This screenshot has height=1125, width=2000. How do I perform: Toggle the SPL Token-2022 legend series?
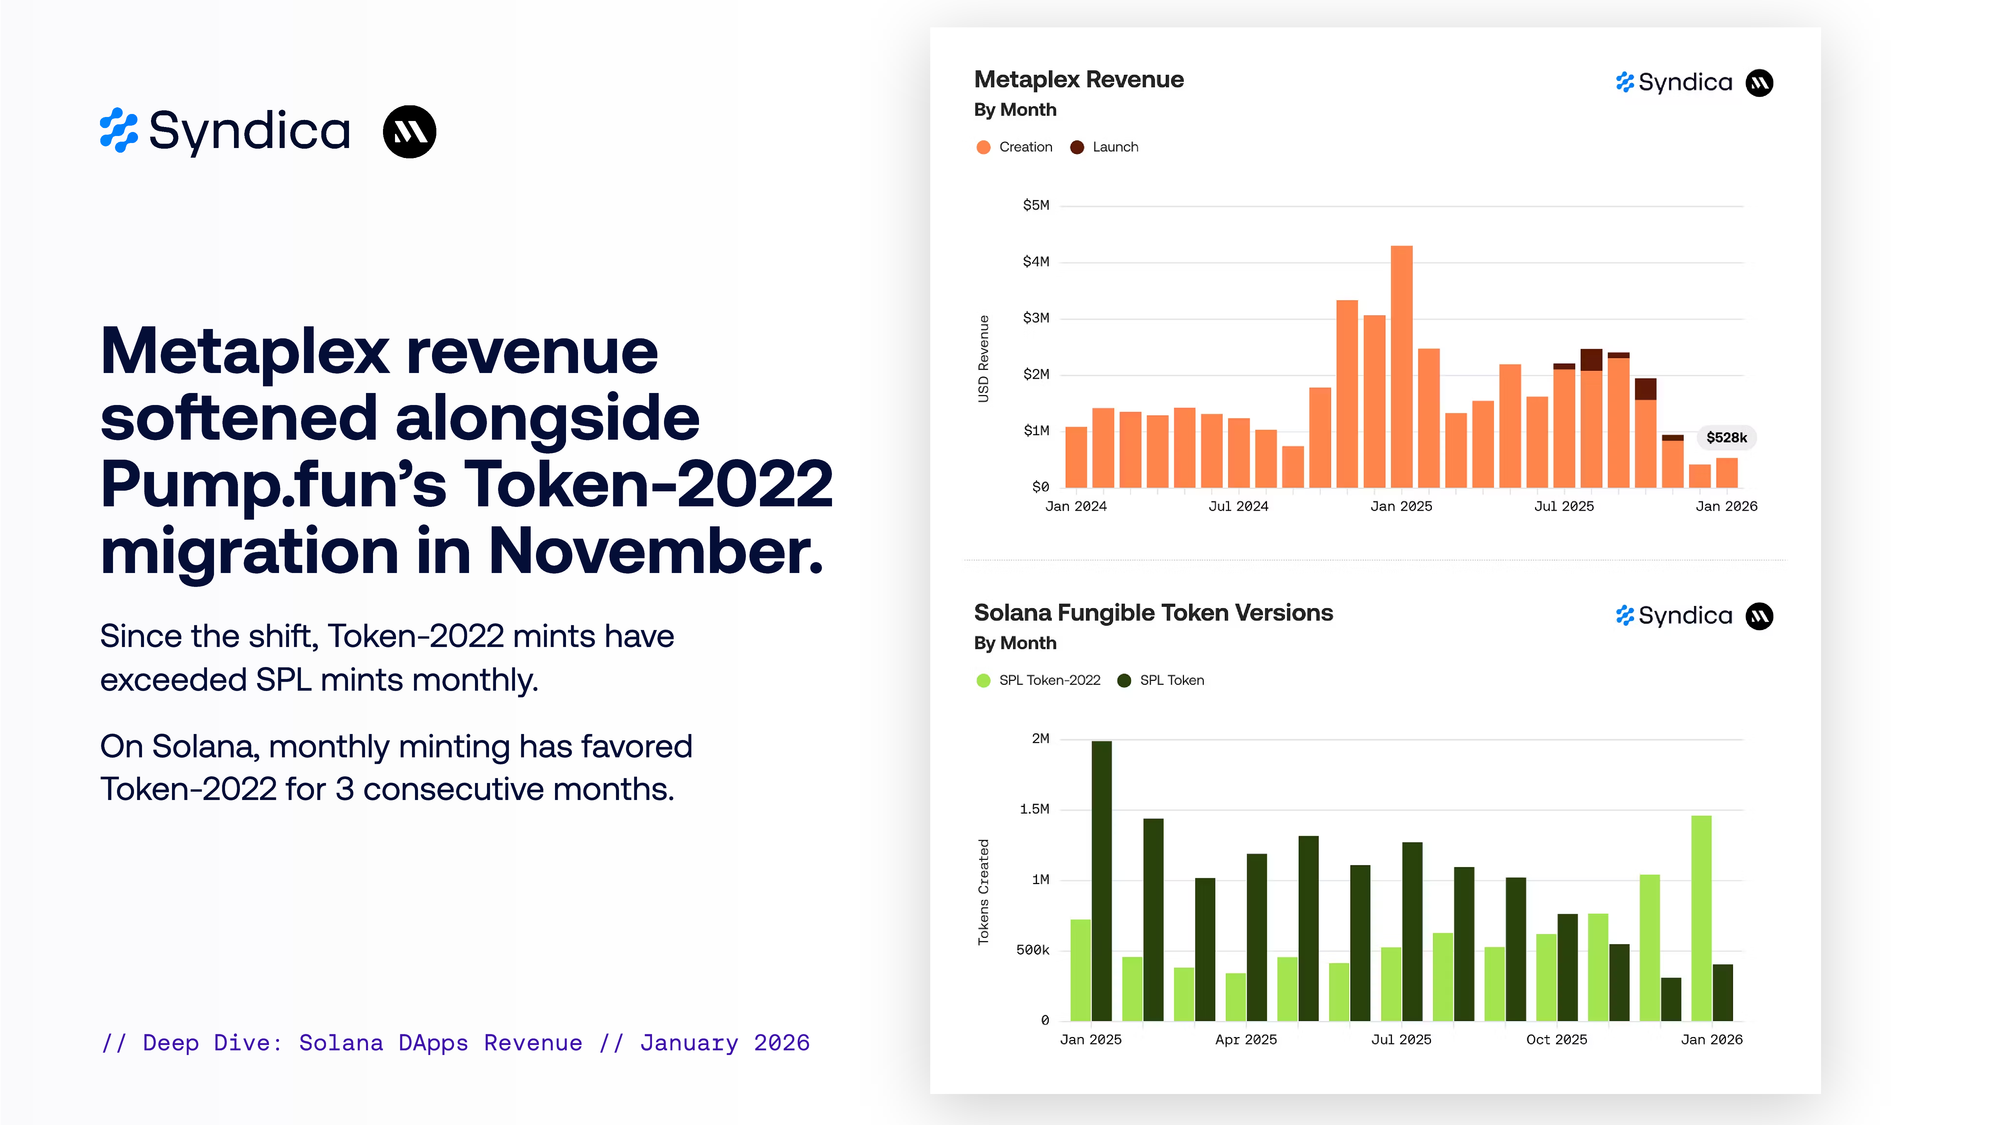(1049, 680)
